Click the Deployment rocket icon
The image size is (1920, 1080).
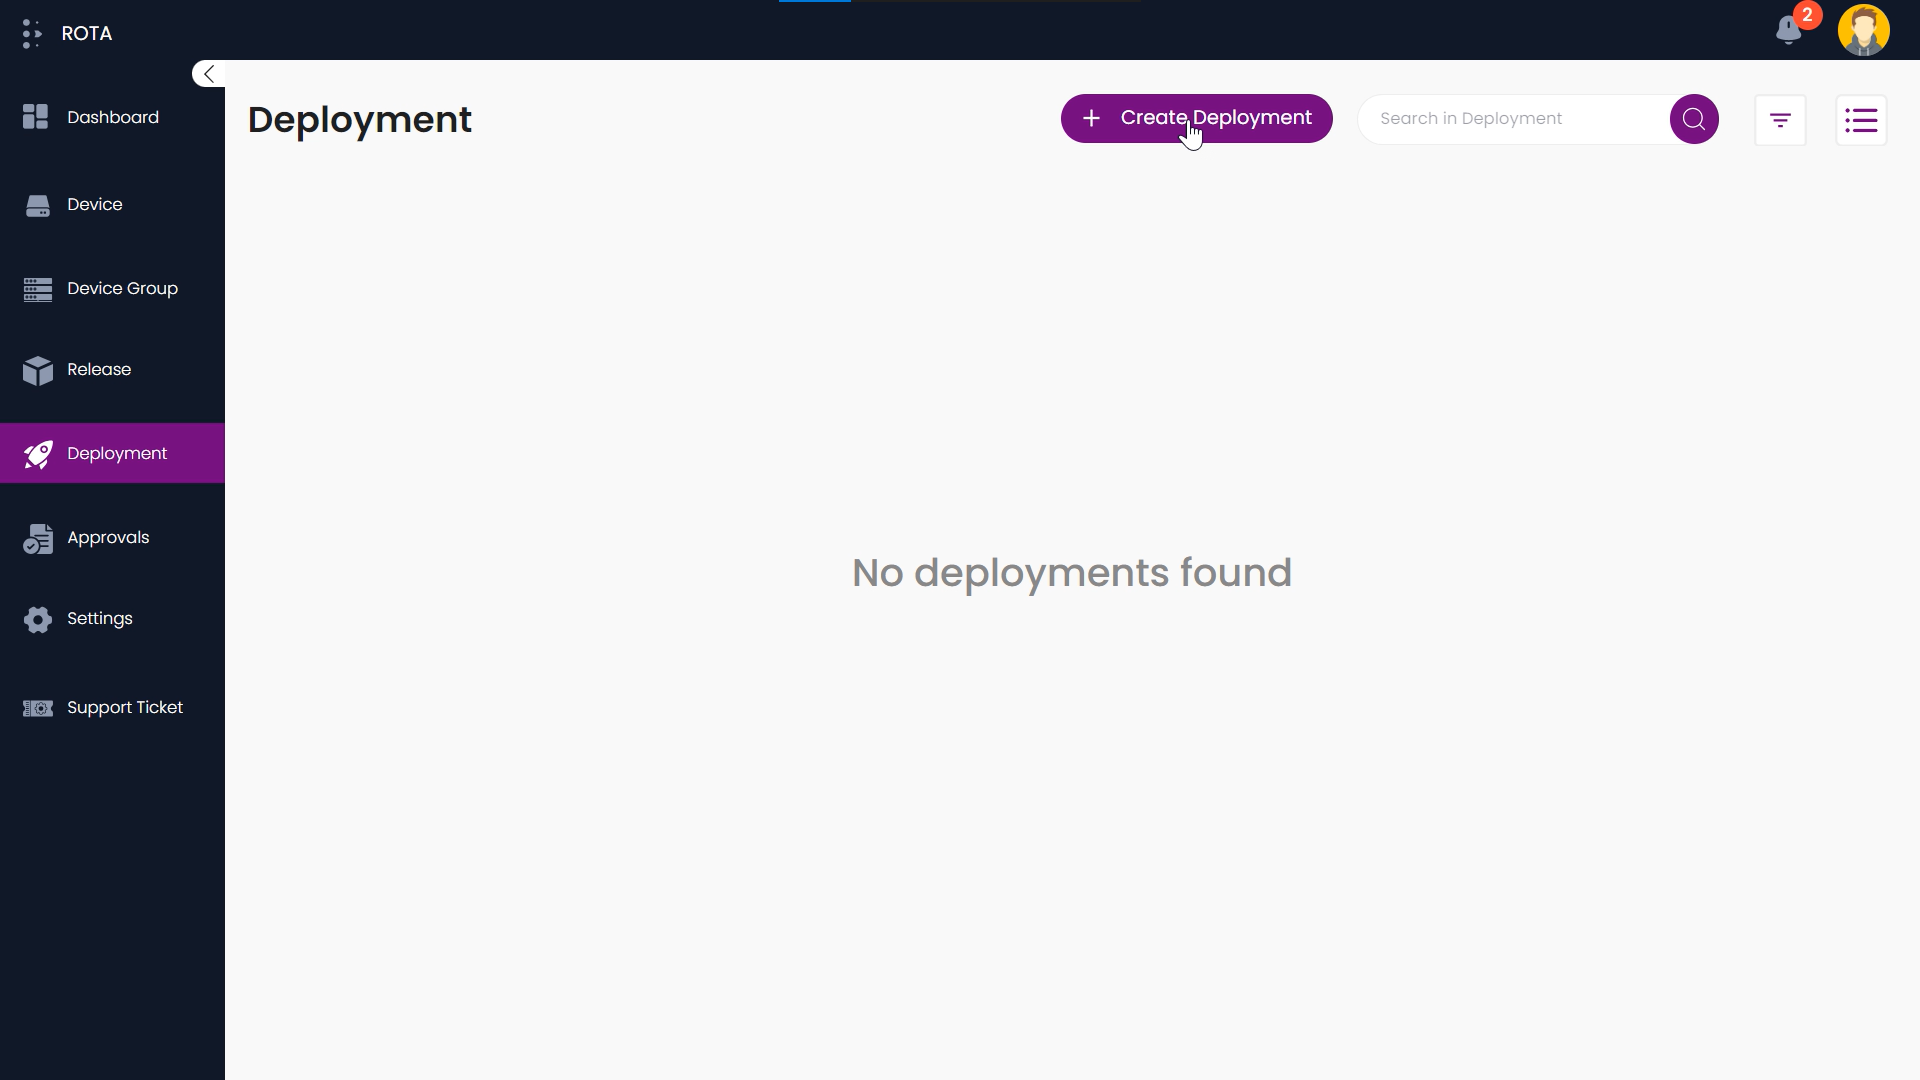(x=37, y=453)
